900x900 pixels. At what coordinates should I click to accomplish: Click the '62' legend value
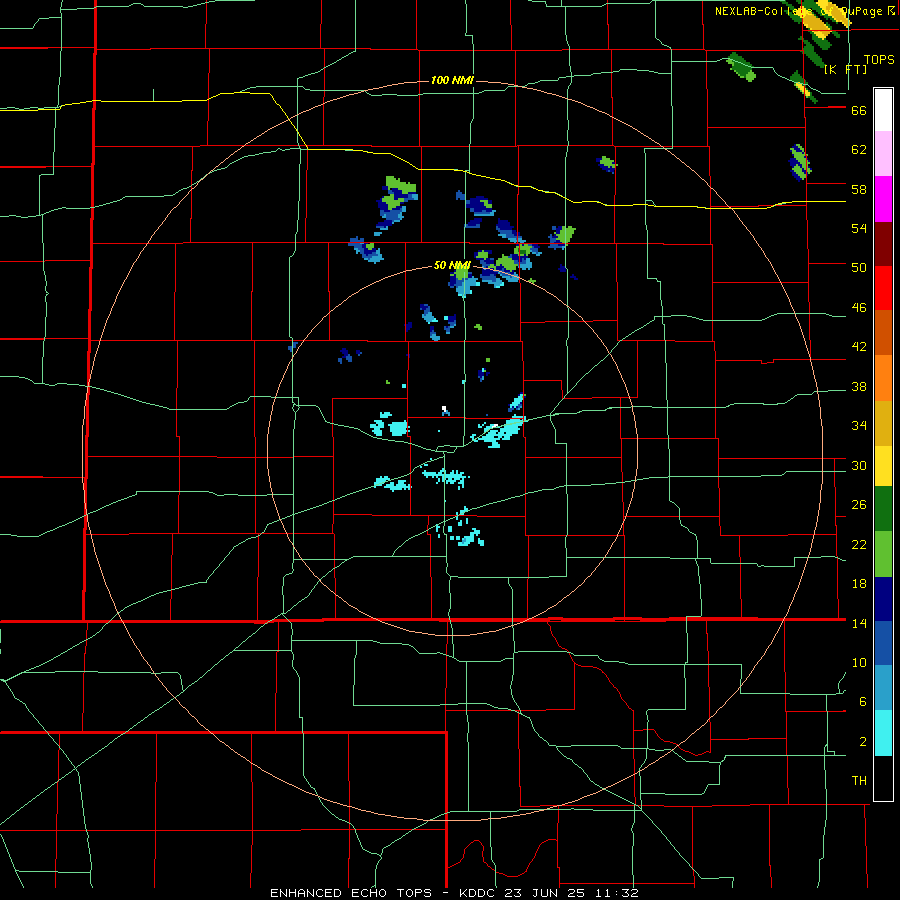pyautogui.click(x=859, y=150)
